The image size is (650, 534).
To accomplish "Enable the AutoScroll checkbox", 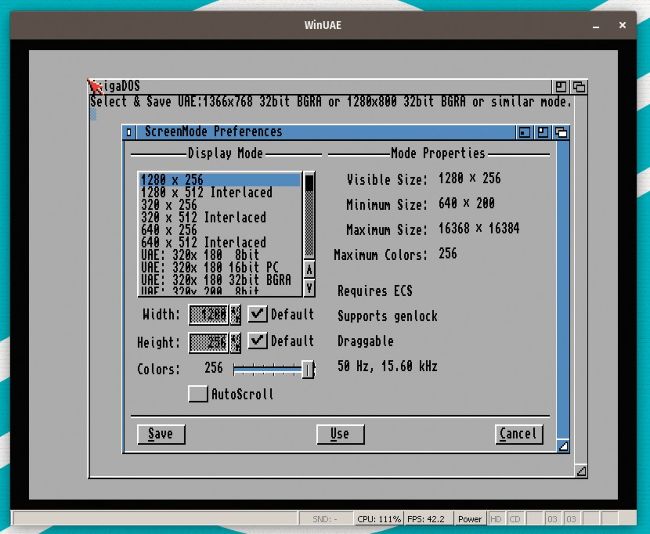I will tap(198, 394).
